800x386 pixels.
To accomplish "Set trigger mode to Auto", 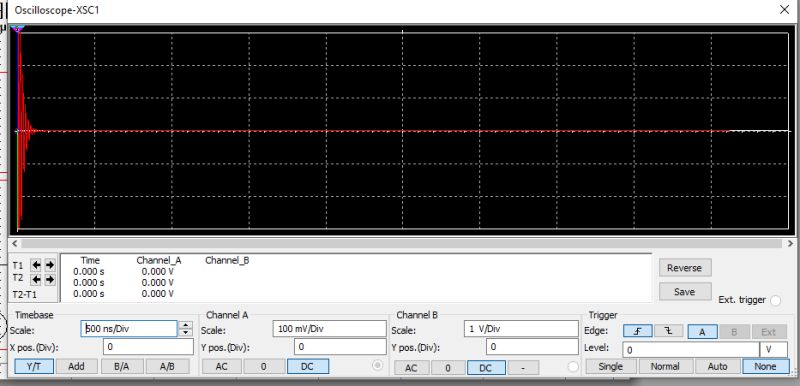I will 717,366.
